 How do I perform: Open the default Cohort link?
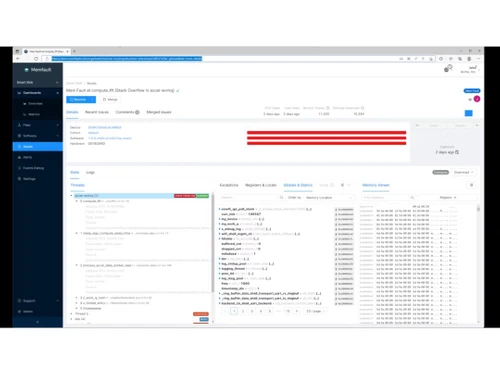click(93, 133)
